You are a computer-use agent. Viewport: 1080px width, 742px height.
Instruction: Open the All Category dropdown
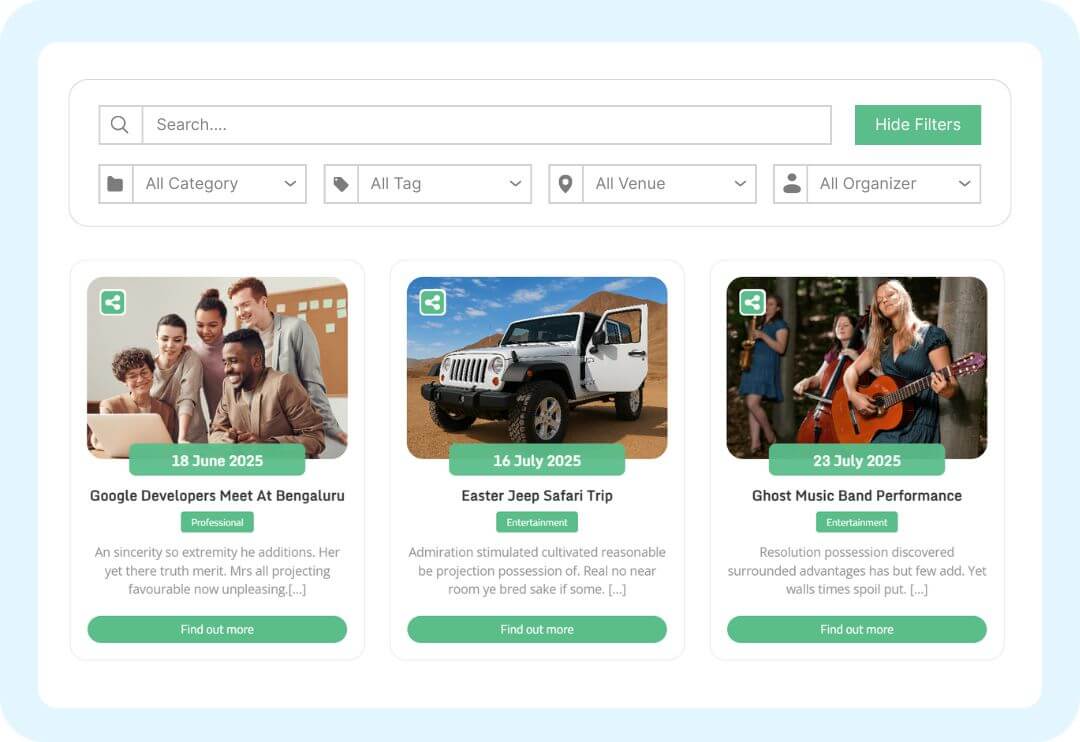220,184
